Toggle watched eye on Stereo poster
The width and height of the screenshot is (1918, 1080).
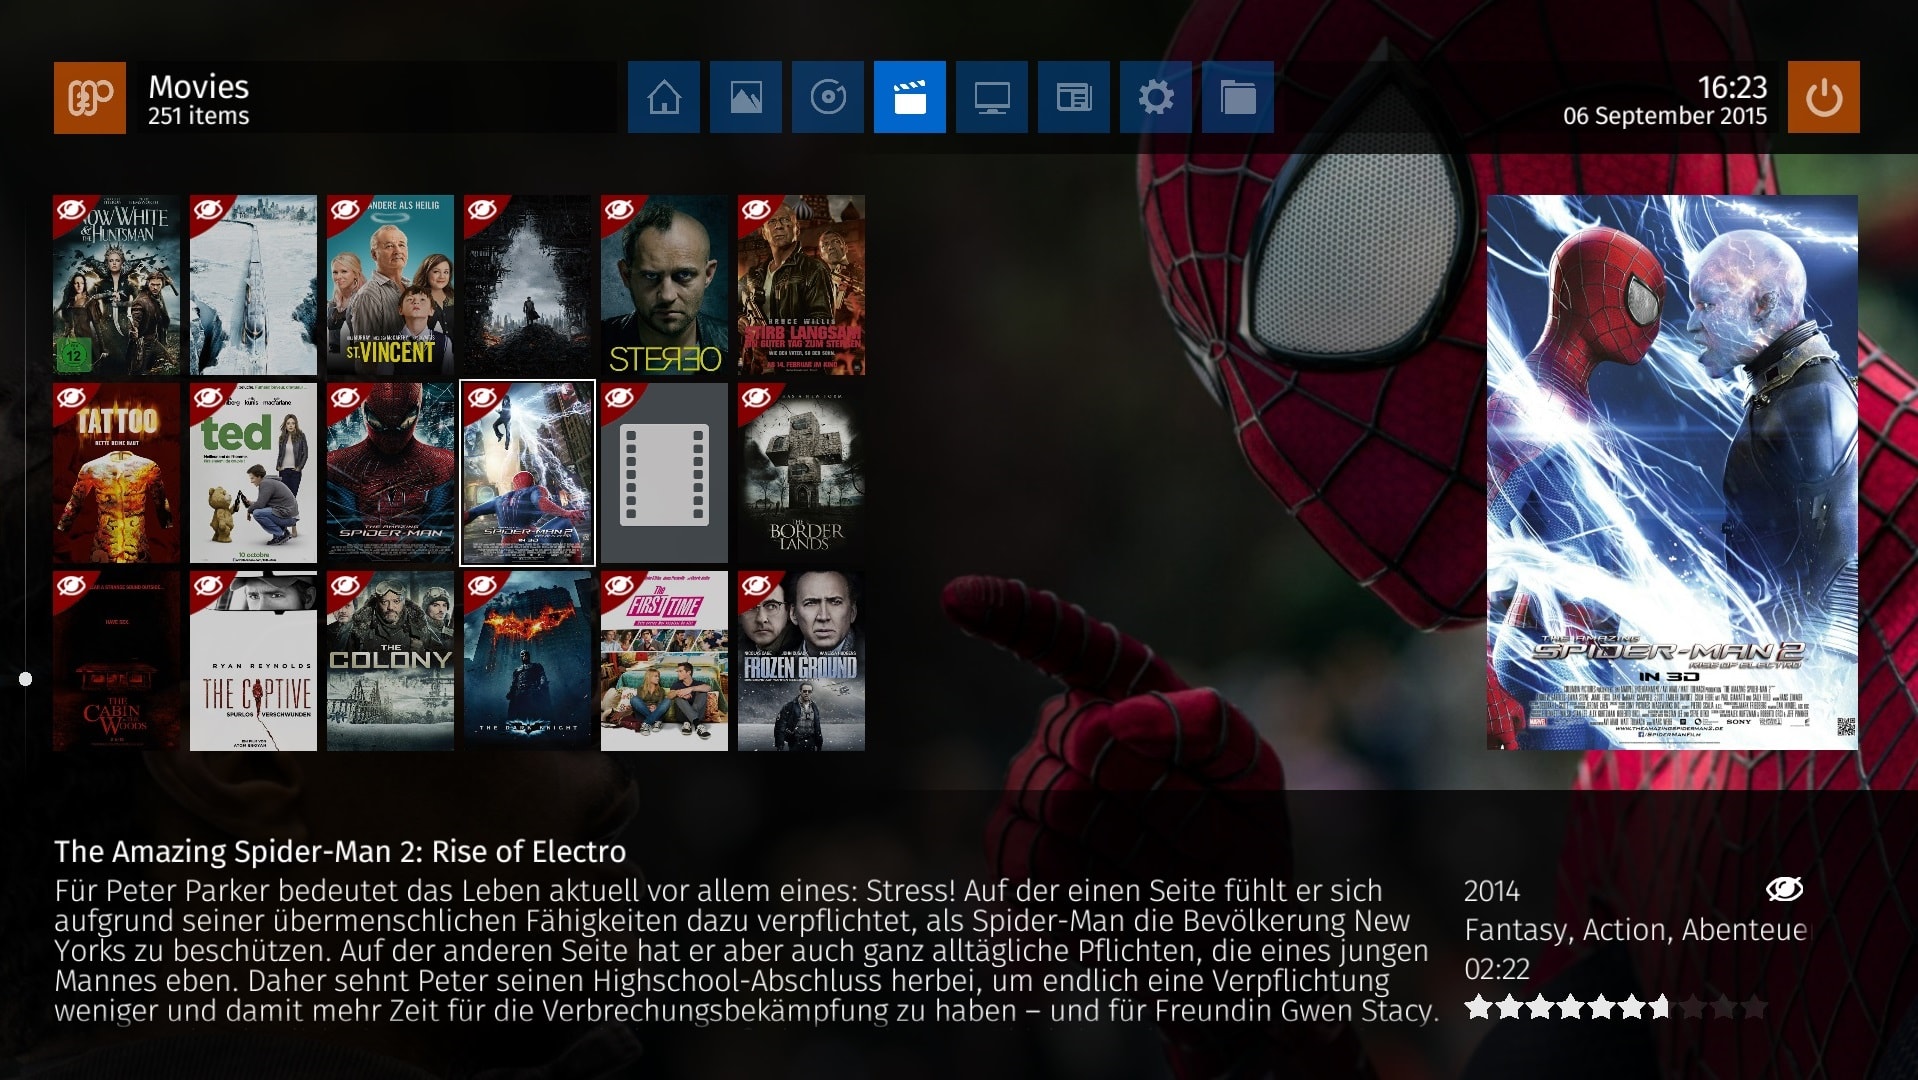click(x=619, y=210)
